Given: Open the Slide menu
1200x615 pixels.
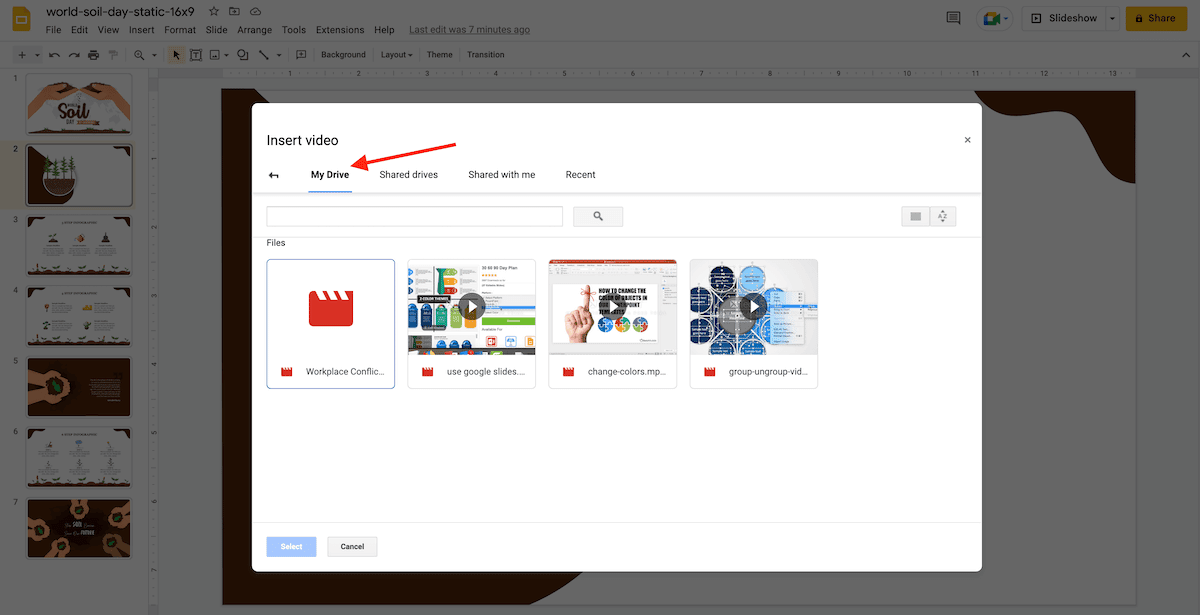Looking at the screenshot, I should [x=216, y=30].
